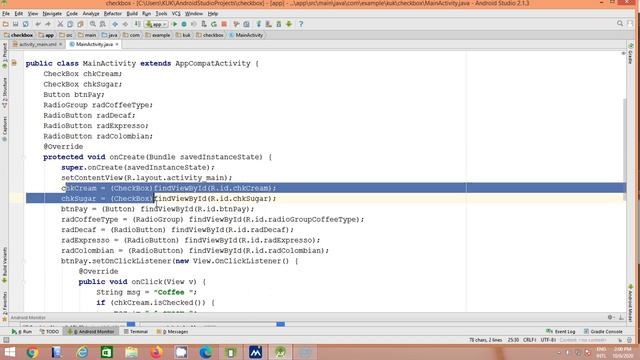Open the TODO tool window button
640x360 pixels.
pyautogui.click(x=49, y=331)
